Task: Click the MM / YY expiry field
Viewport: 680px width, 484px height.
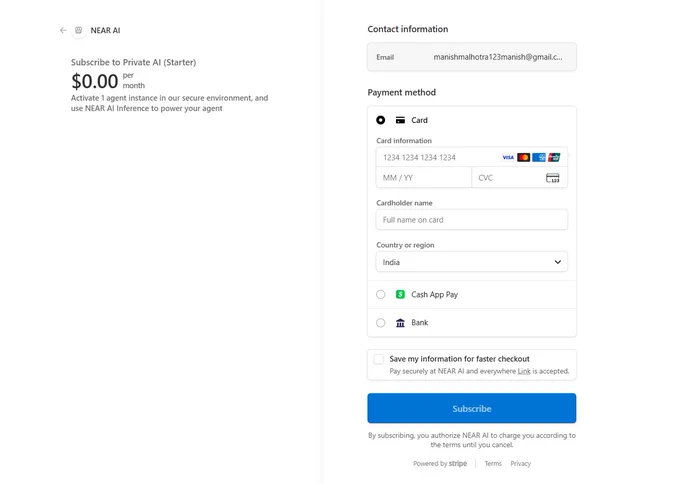Action: [424, 178]
